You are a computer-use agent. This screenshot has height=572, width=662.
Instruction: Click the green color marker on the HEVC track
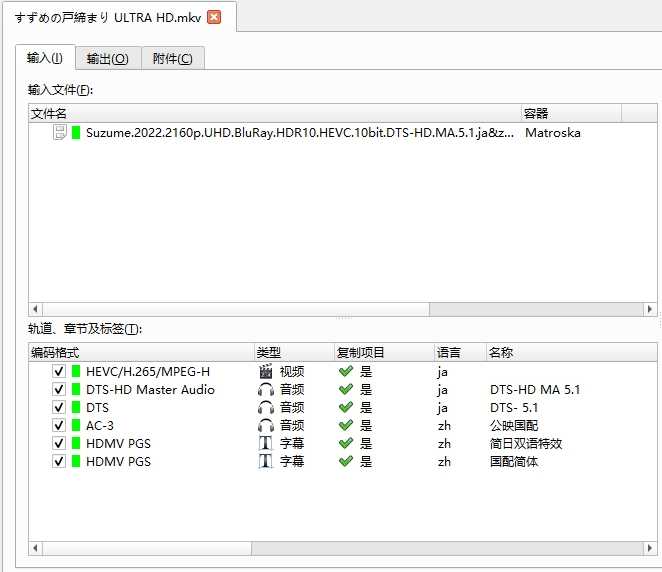[76, 371]
